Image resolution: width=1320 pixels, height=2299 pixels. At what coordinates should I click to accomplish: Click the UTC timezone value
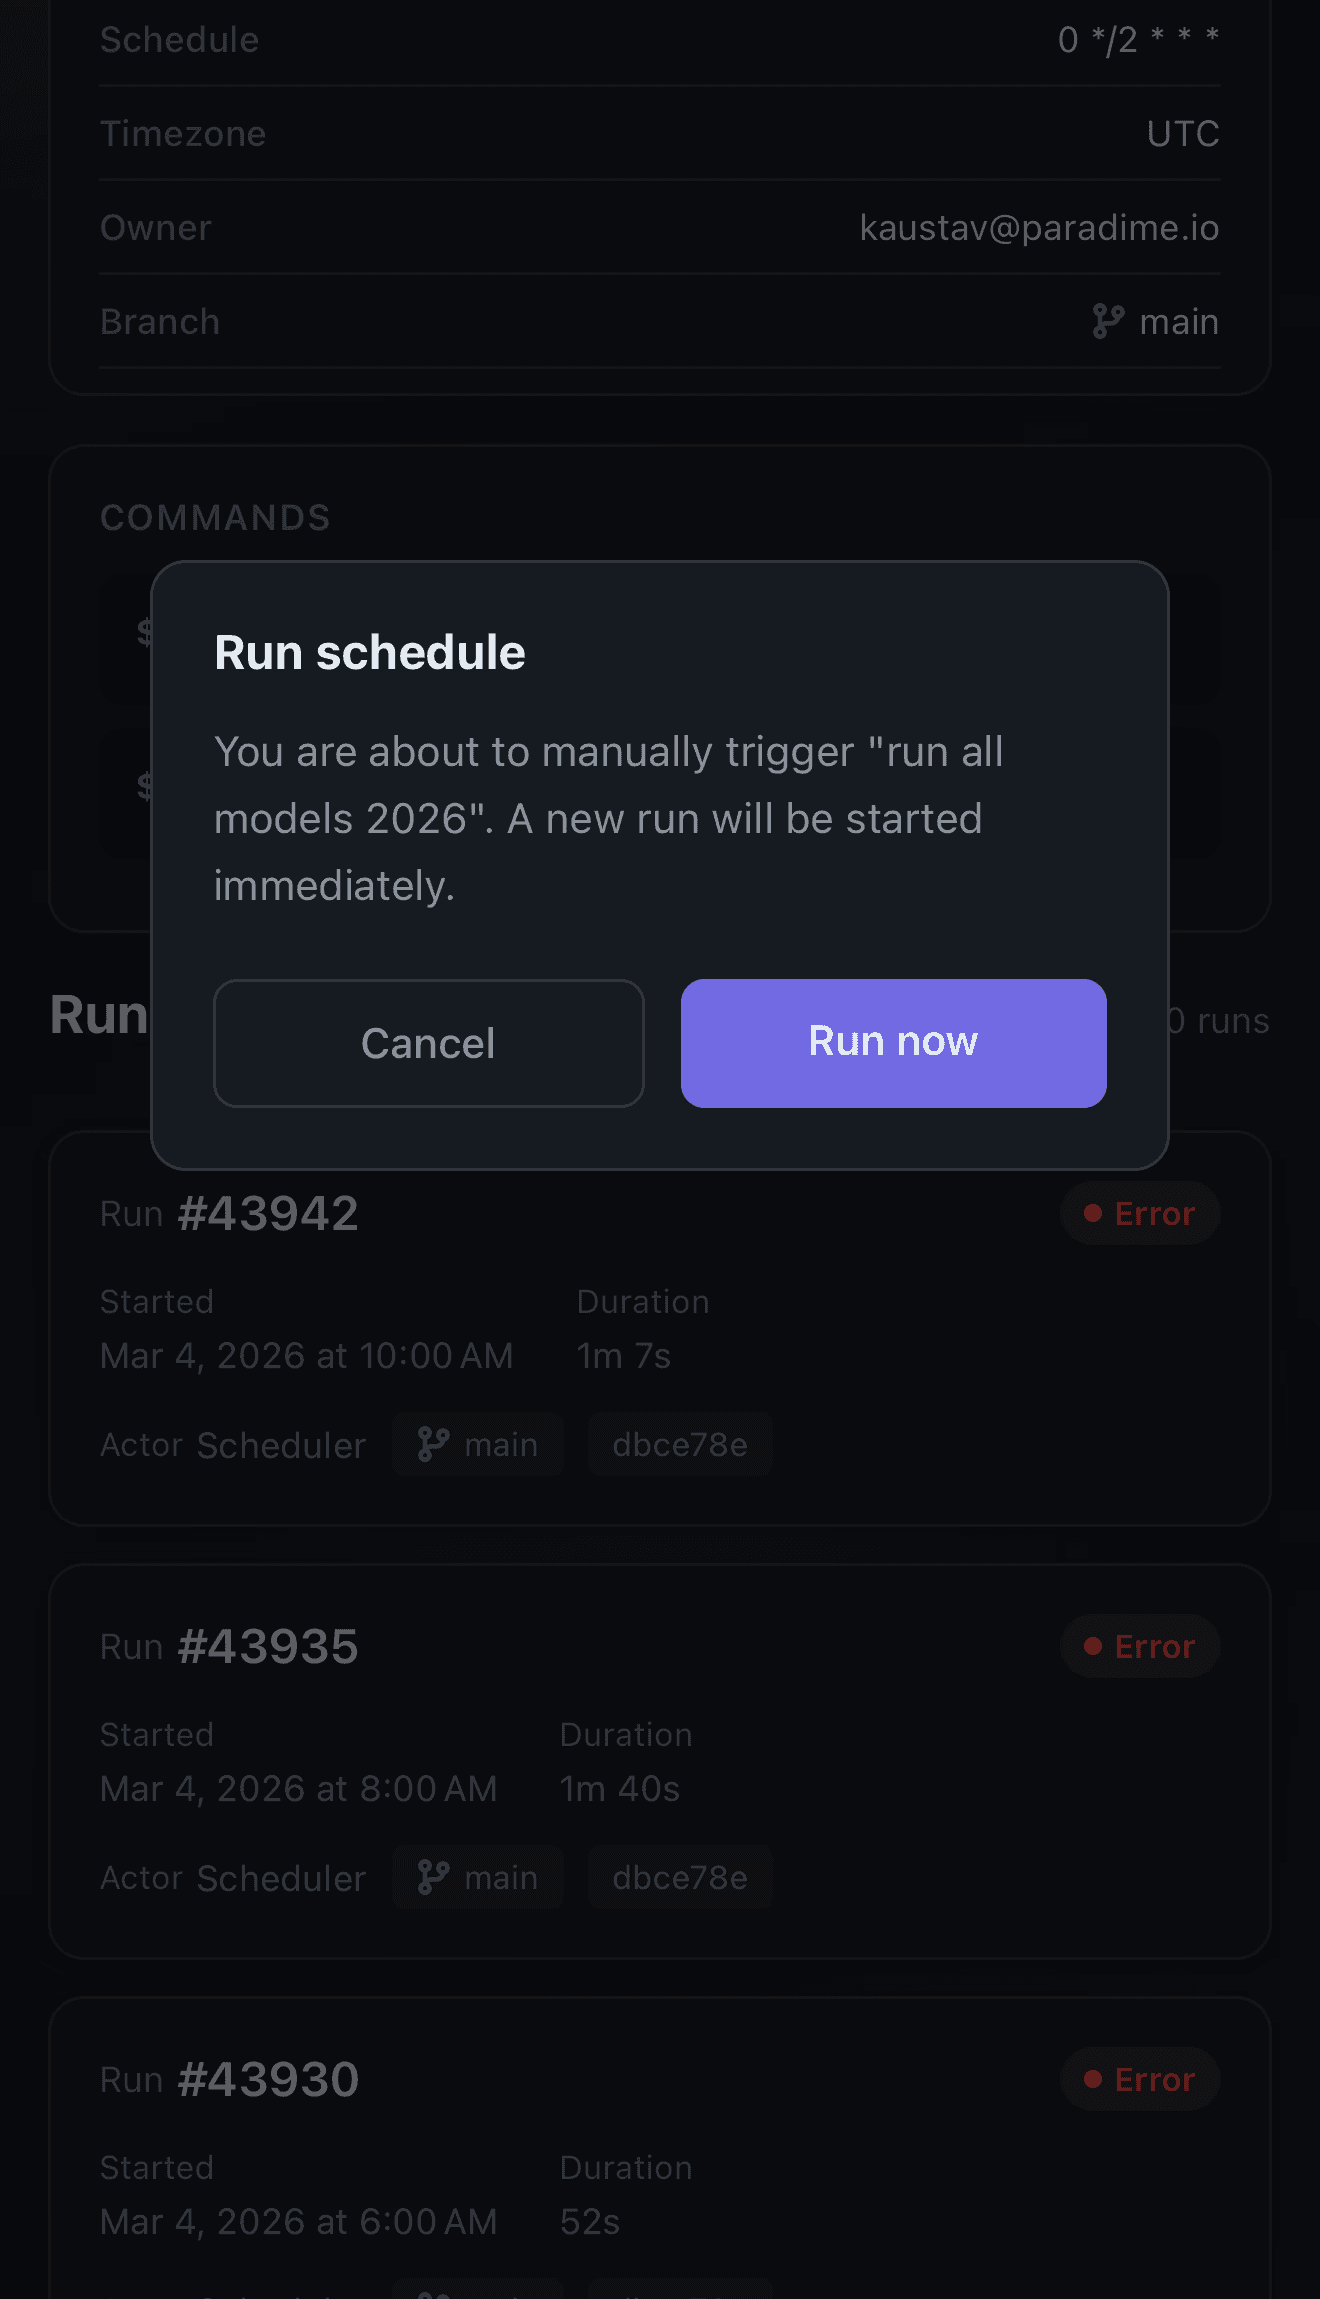point(1183,134)
